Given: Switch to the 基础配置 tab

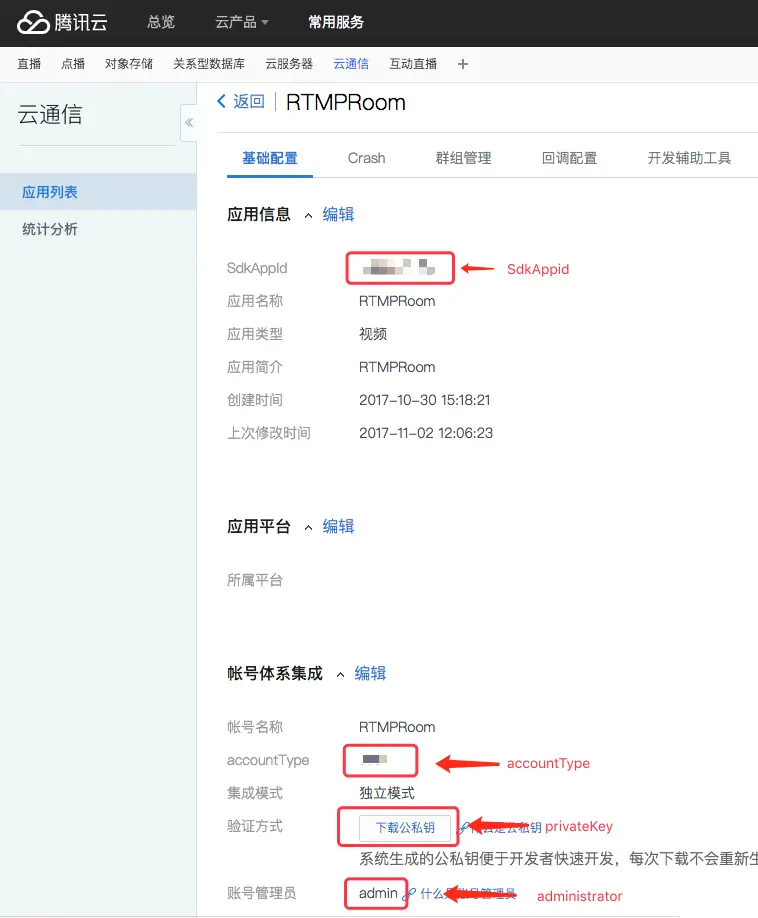Looking at the screenshot, I should tap(270, 158).
